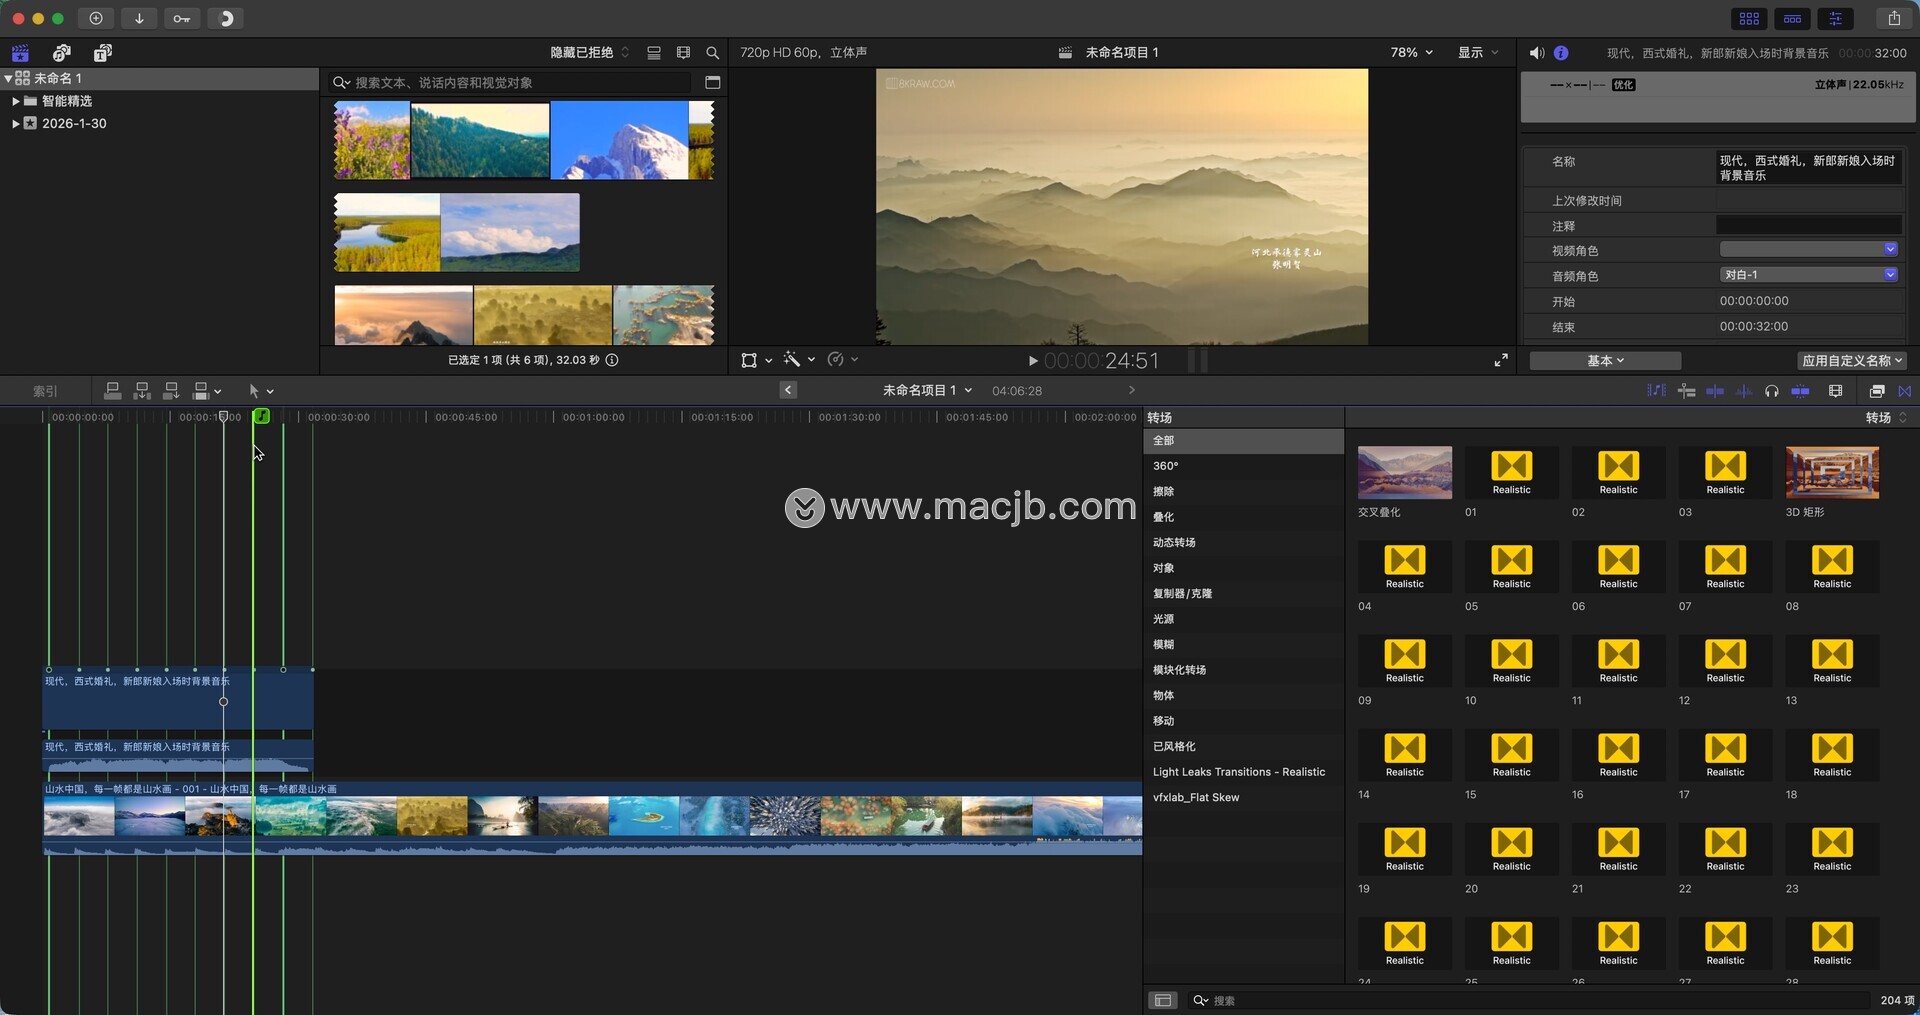Click the 索引 index button
1920x1015 pixels.
coord(45,391)
